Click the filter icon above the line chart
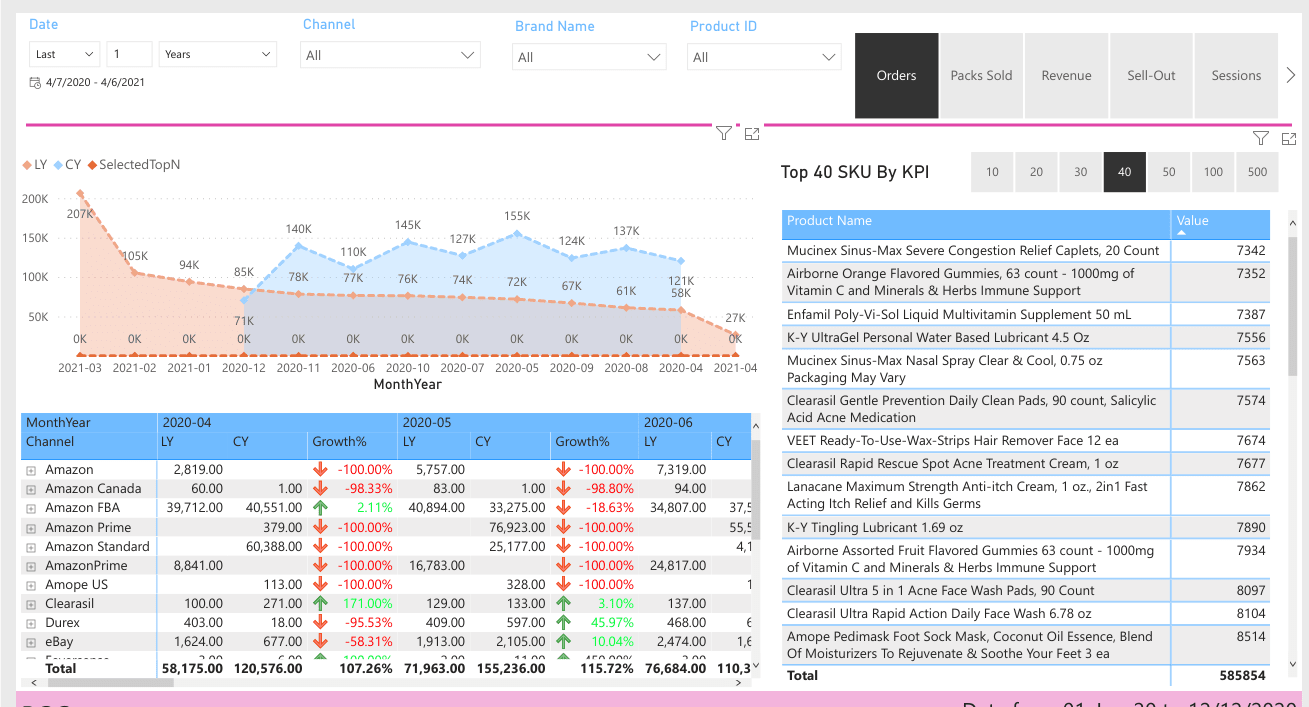Viewport: 1309px width, 707px height. coord(724,133)
